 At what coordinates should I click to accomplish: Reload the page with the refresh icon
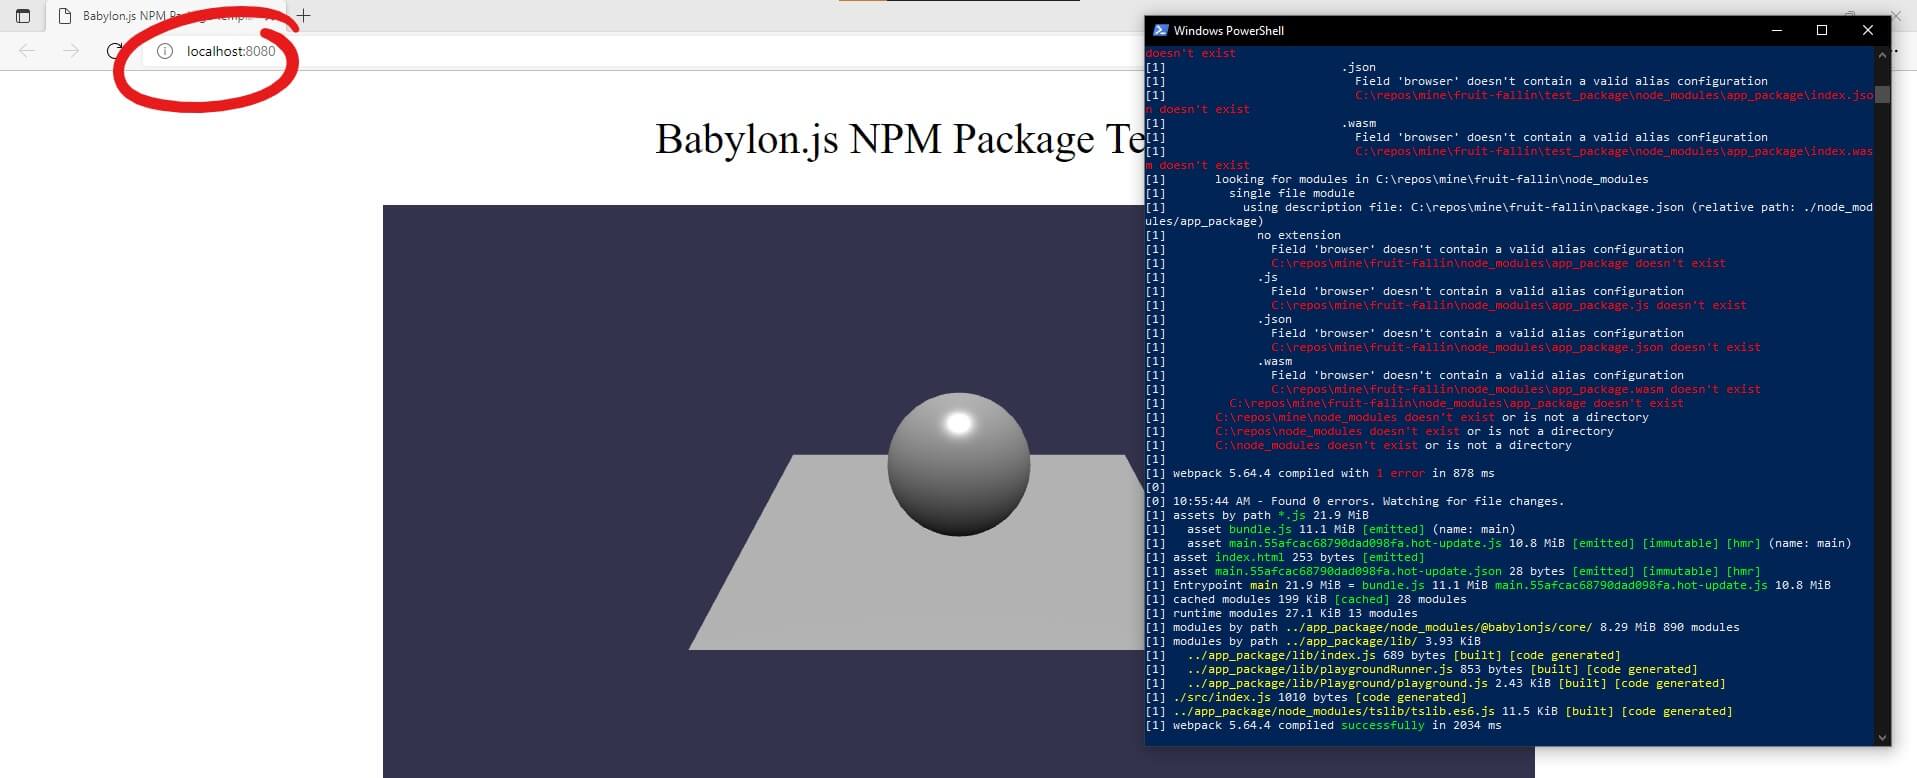114,51
